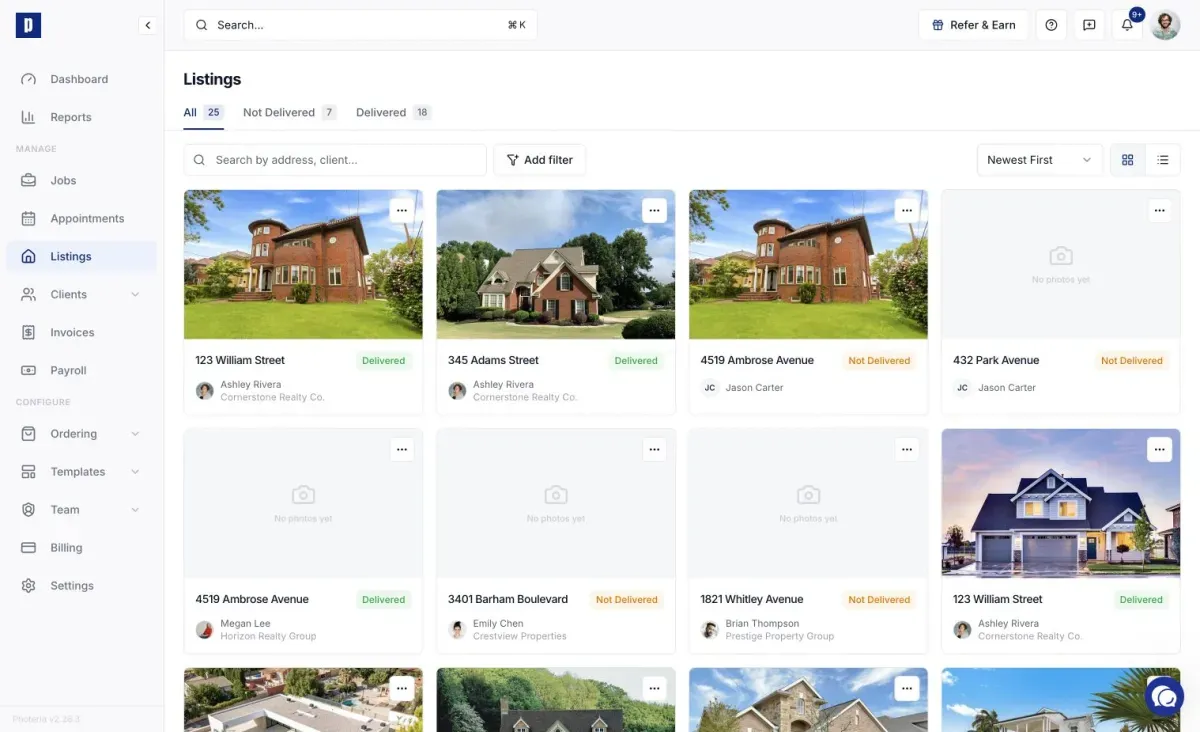This screenshot has height=732, width=1200.
Task: Select Listings in the sidebar
Action: pos(81,256)
